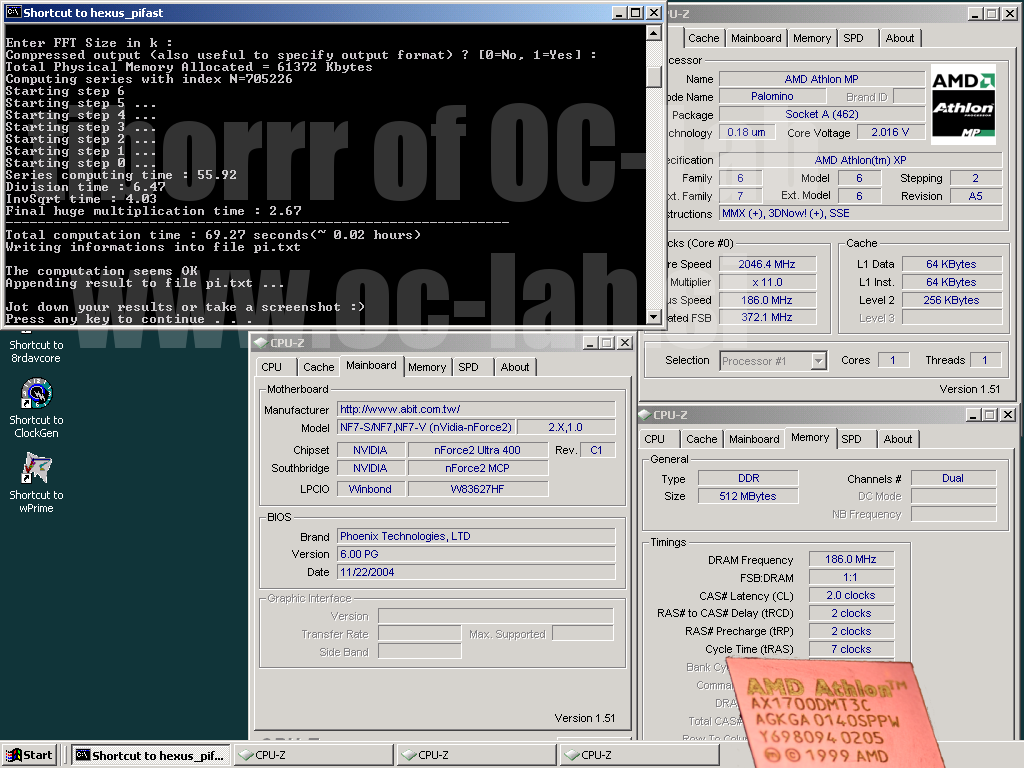Click the console window system menu icon
This screenshot has height=768, width=1024.
(13, 12)
